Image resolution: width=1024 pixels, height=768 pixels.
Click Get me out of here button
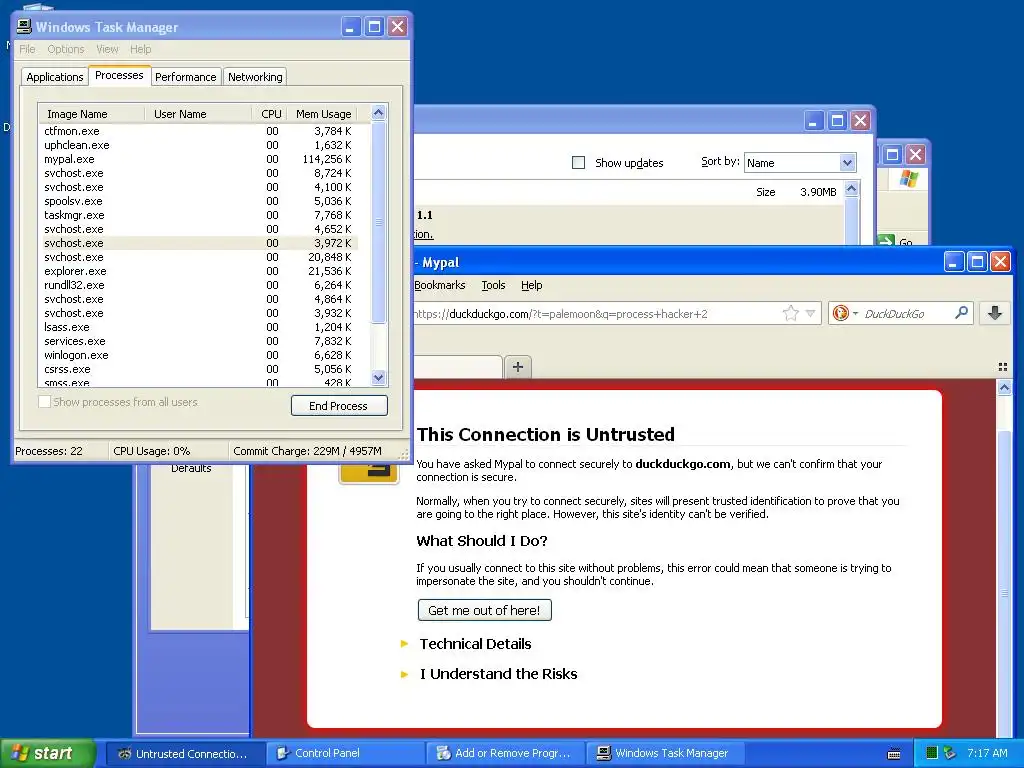[x=485, y=610]
